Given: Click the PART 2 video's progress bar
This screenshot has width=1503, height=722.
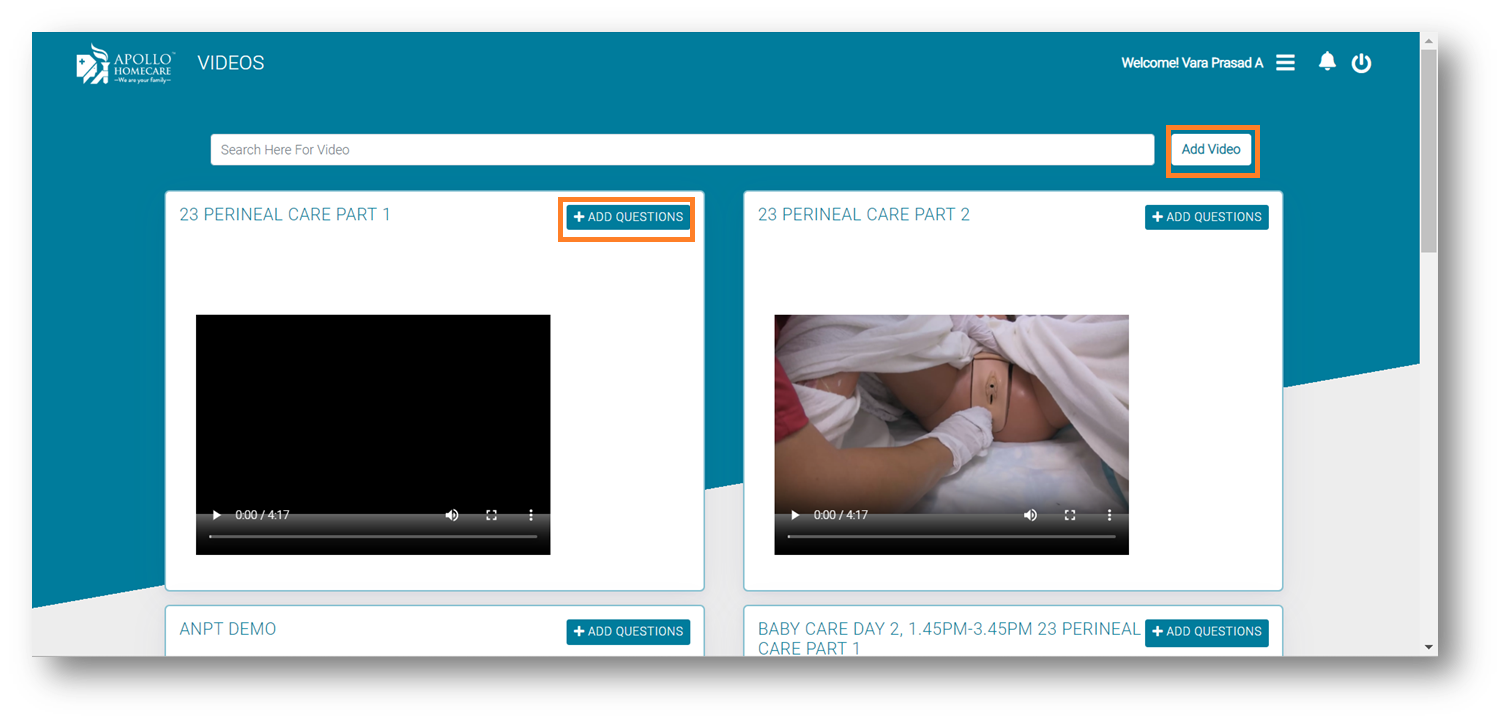Looking at the screenshot, I should tap(951, 536).
